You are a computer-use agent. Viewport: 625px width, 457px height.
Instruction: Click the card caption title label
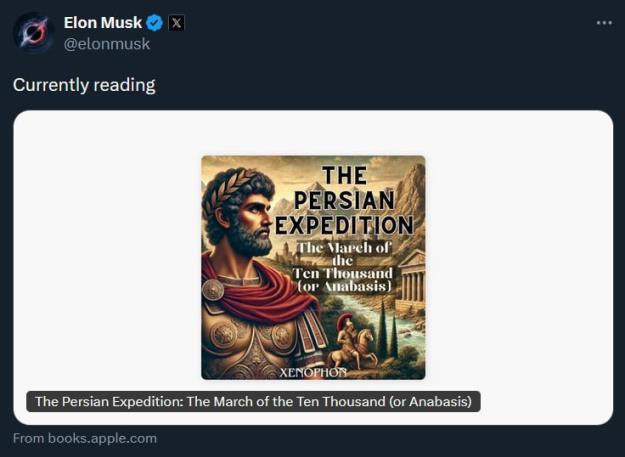pos(253,402)
